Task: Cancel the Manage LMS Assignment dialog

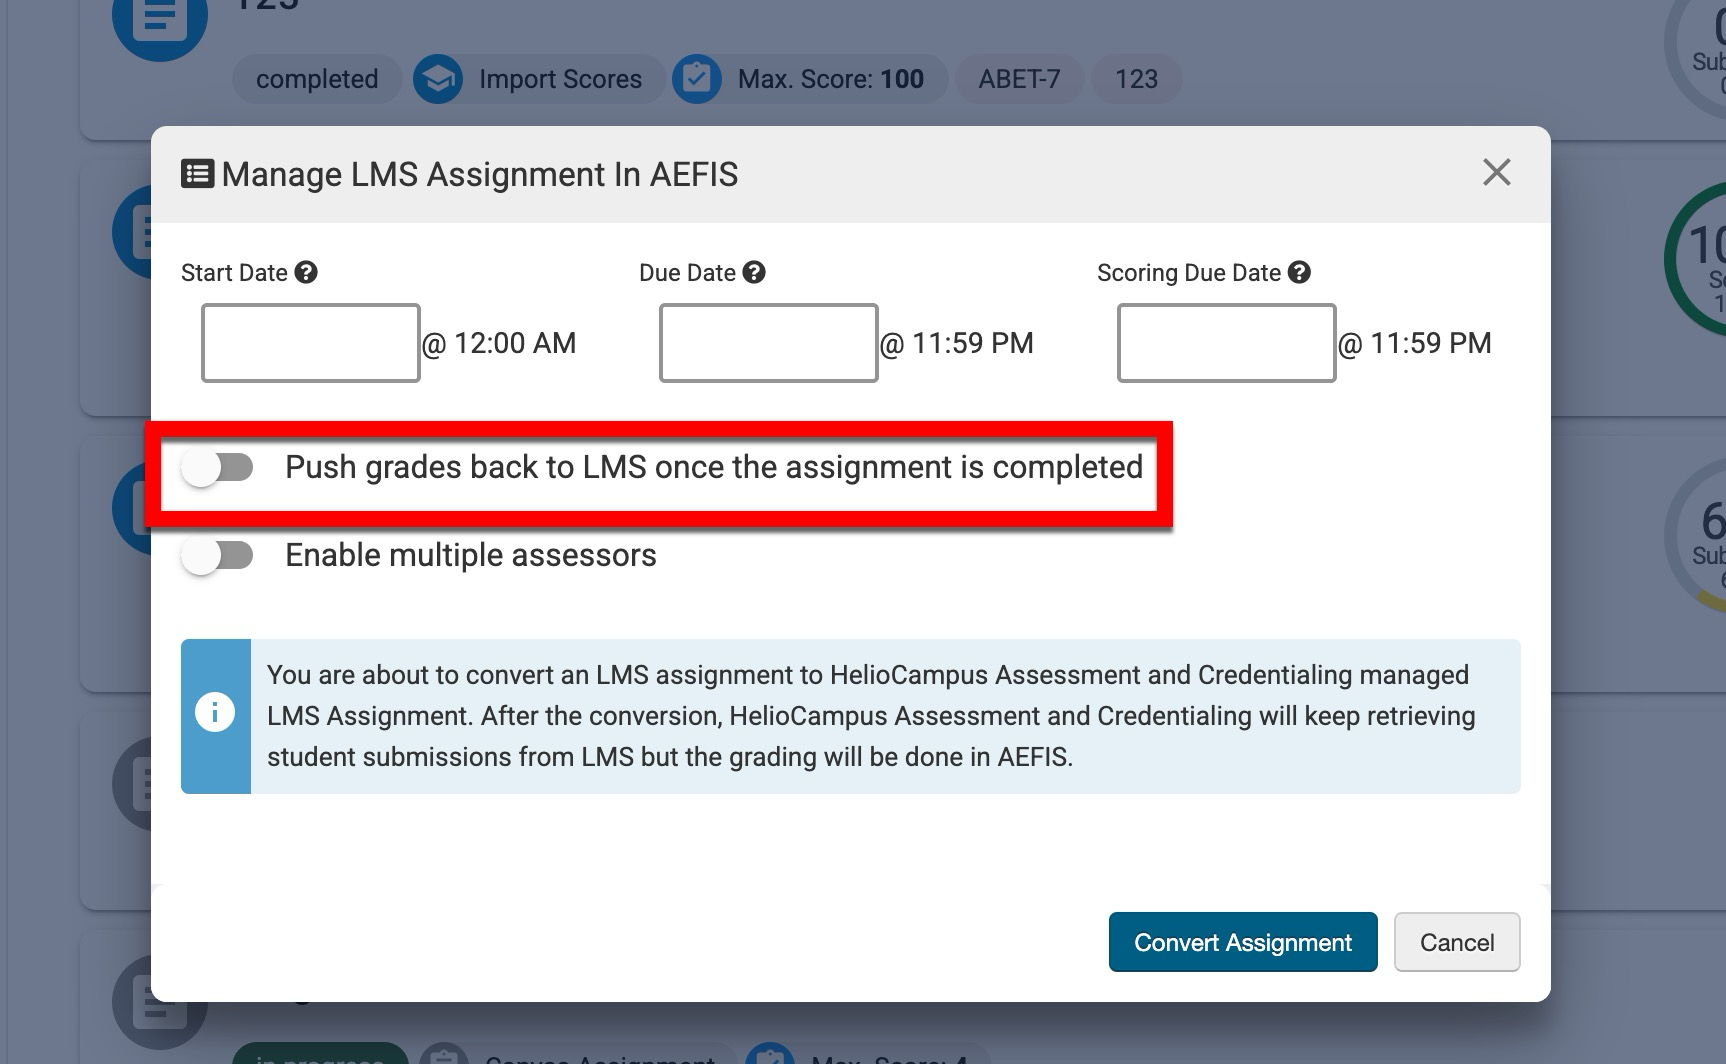Action: pyautogui.click(x=1456, y=942)
